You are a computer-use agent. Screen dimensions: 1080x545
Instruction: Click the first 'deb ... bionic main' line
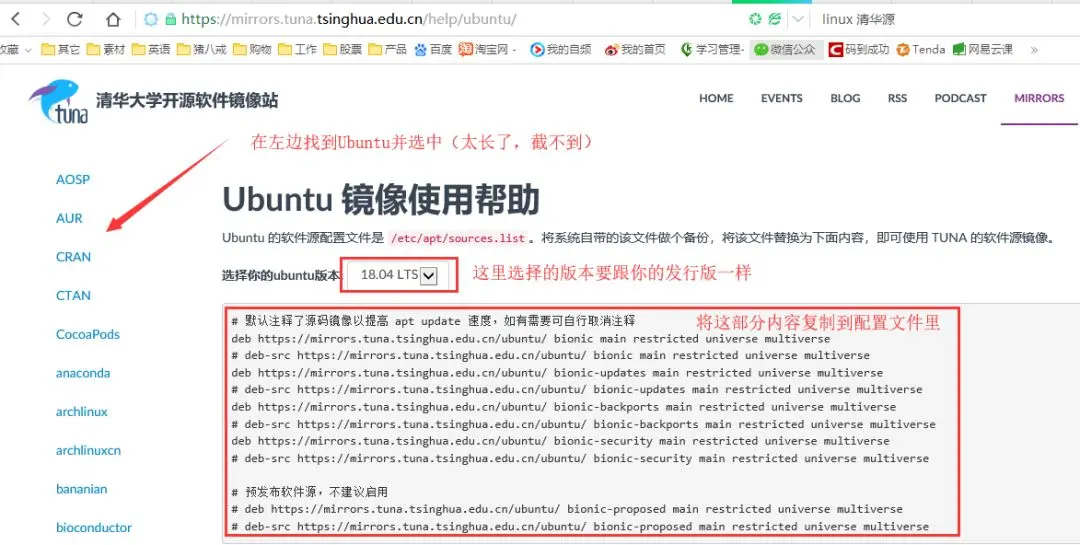[530, 338]
